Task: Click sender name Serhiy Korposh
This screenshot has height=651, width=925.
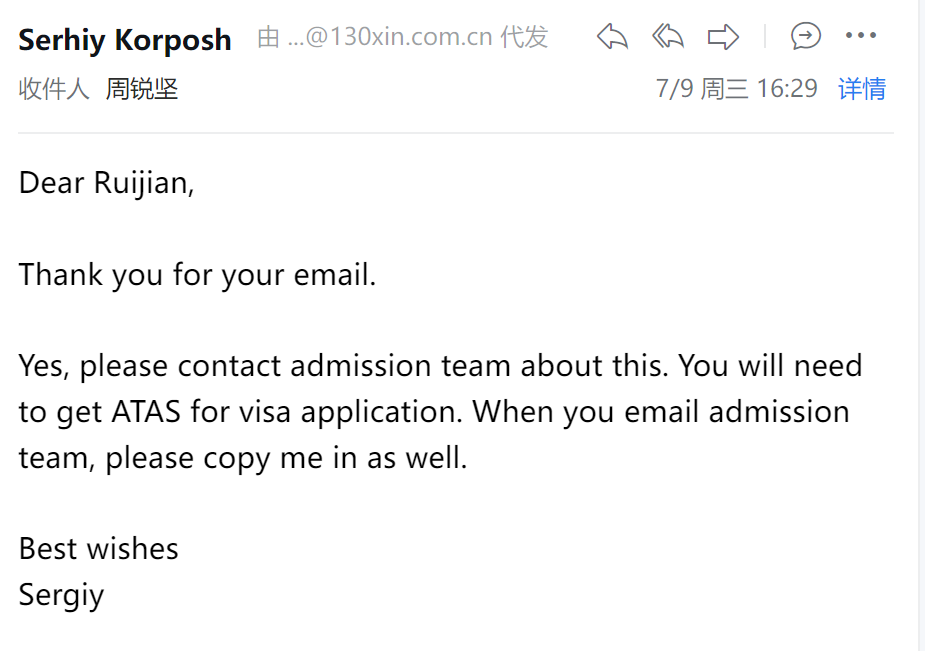Action: click(x=125, y=40)
